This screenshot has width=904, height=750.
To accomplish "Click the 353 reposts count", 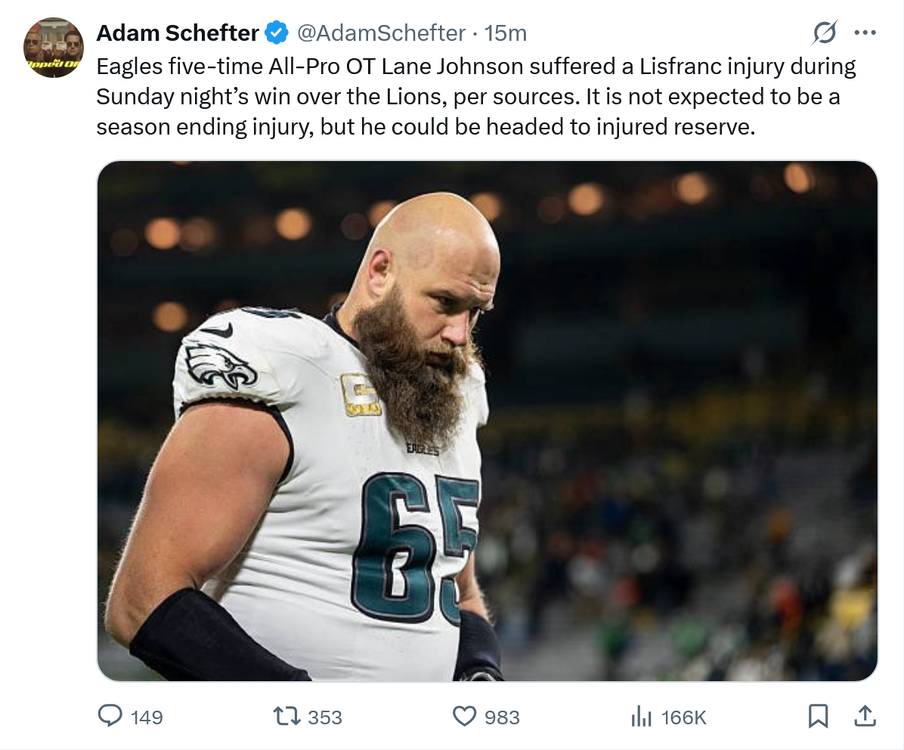I will [325, 717].
